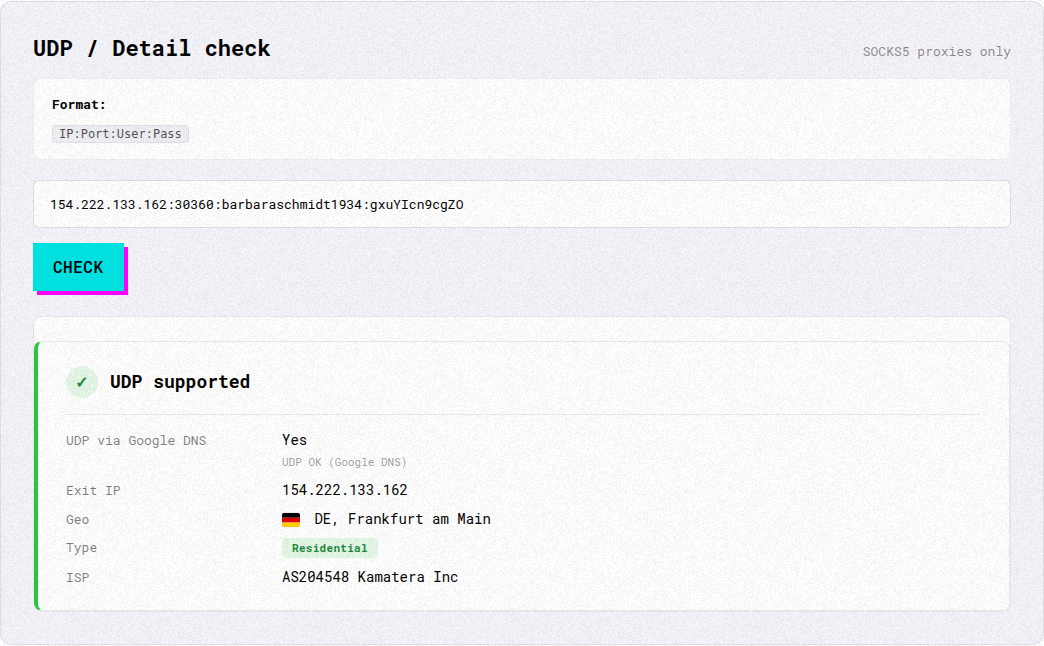Screen dimensions: 1044x646
Task: Click the Geo row label
Action: pyautogui.click(x=77, y=519)
